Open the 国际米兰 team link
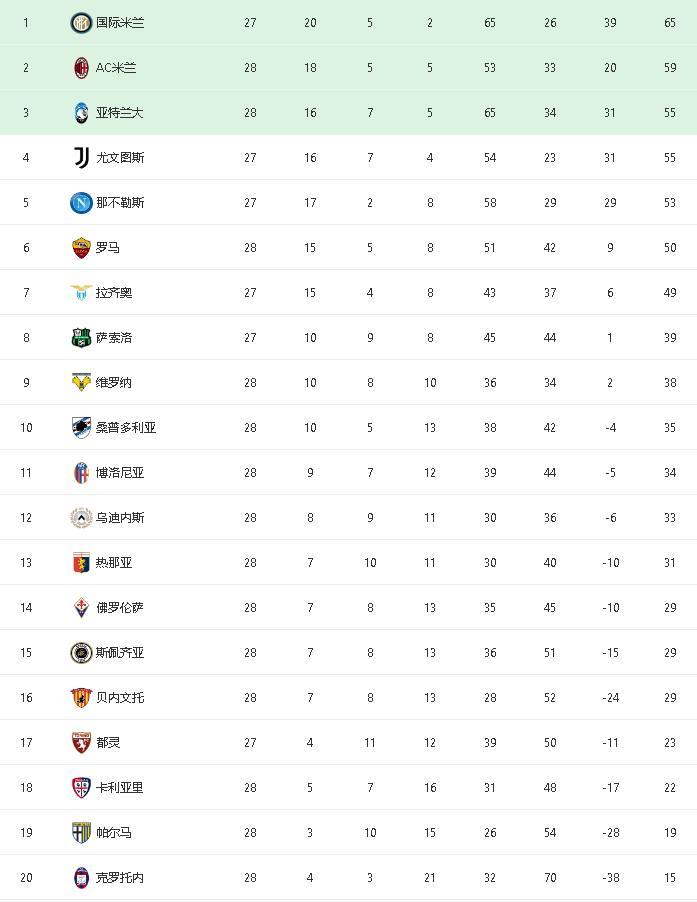Screen dimensions: 697x902 pos(120,22)
